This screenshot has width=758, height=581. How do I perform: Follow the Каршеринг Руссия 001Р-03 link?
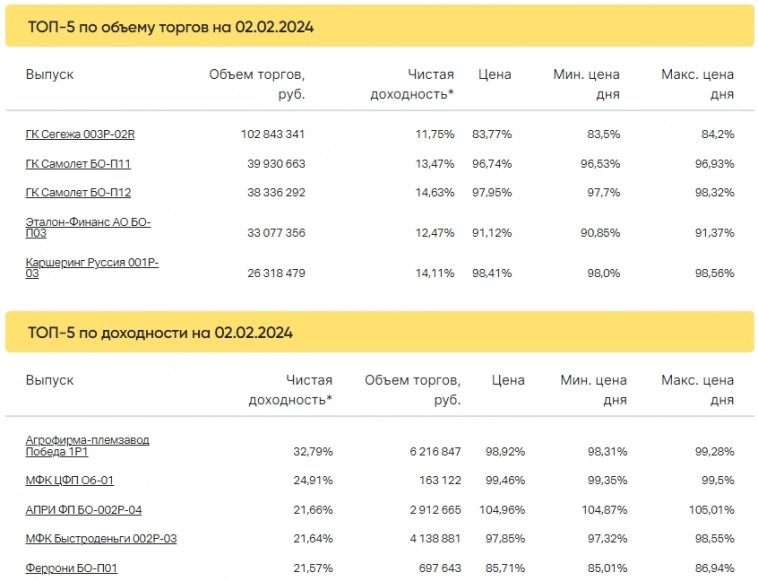click(92, 267)
